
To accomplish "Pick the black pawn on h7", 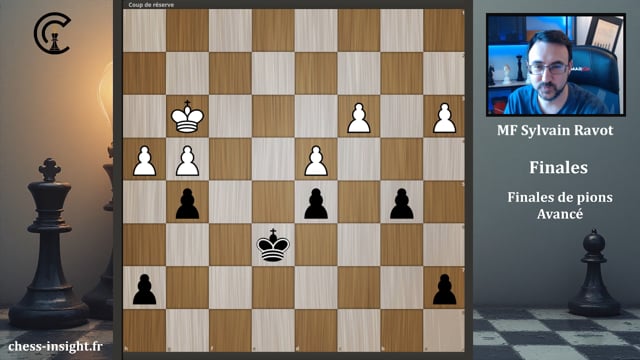I will click(x=144, y=289).
